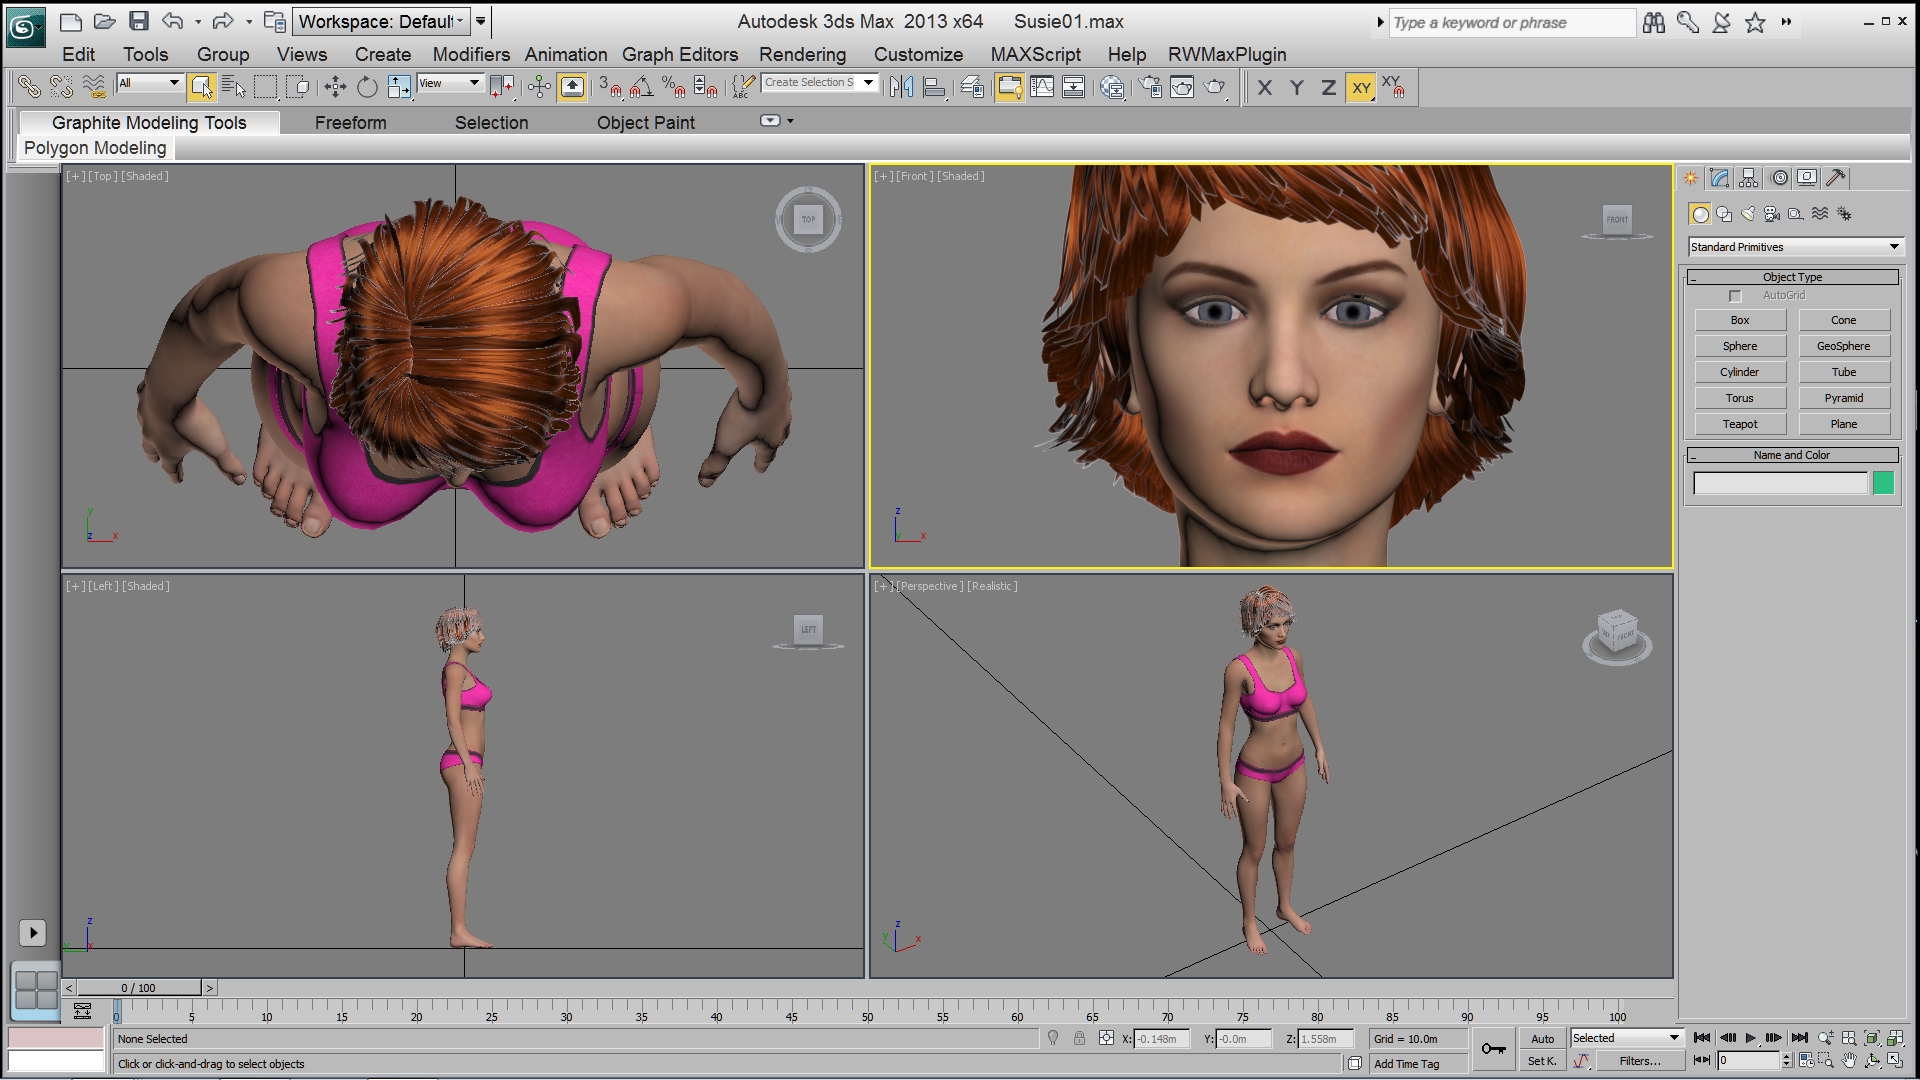Click the Select and Link icon
Image resolution: width=1920 pixels, height=1080 pixels.
tap(29, 88)
